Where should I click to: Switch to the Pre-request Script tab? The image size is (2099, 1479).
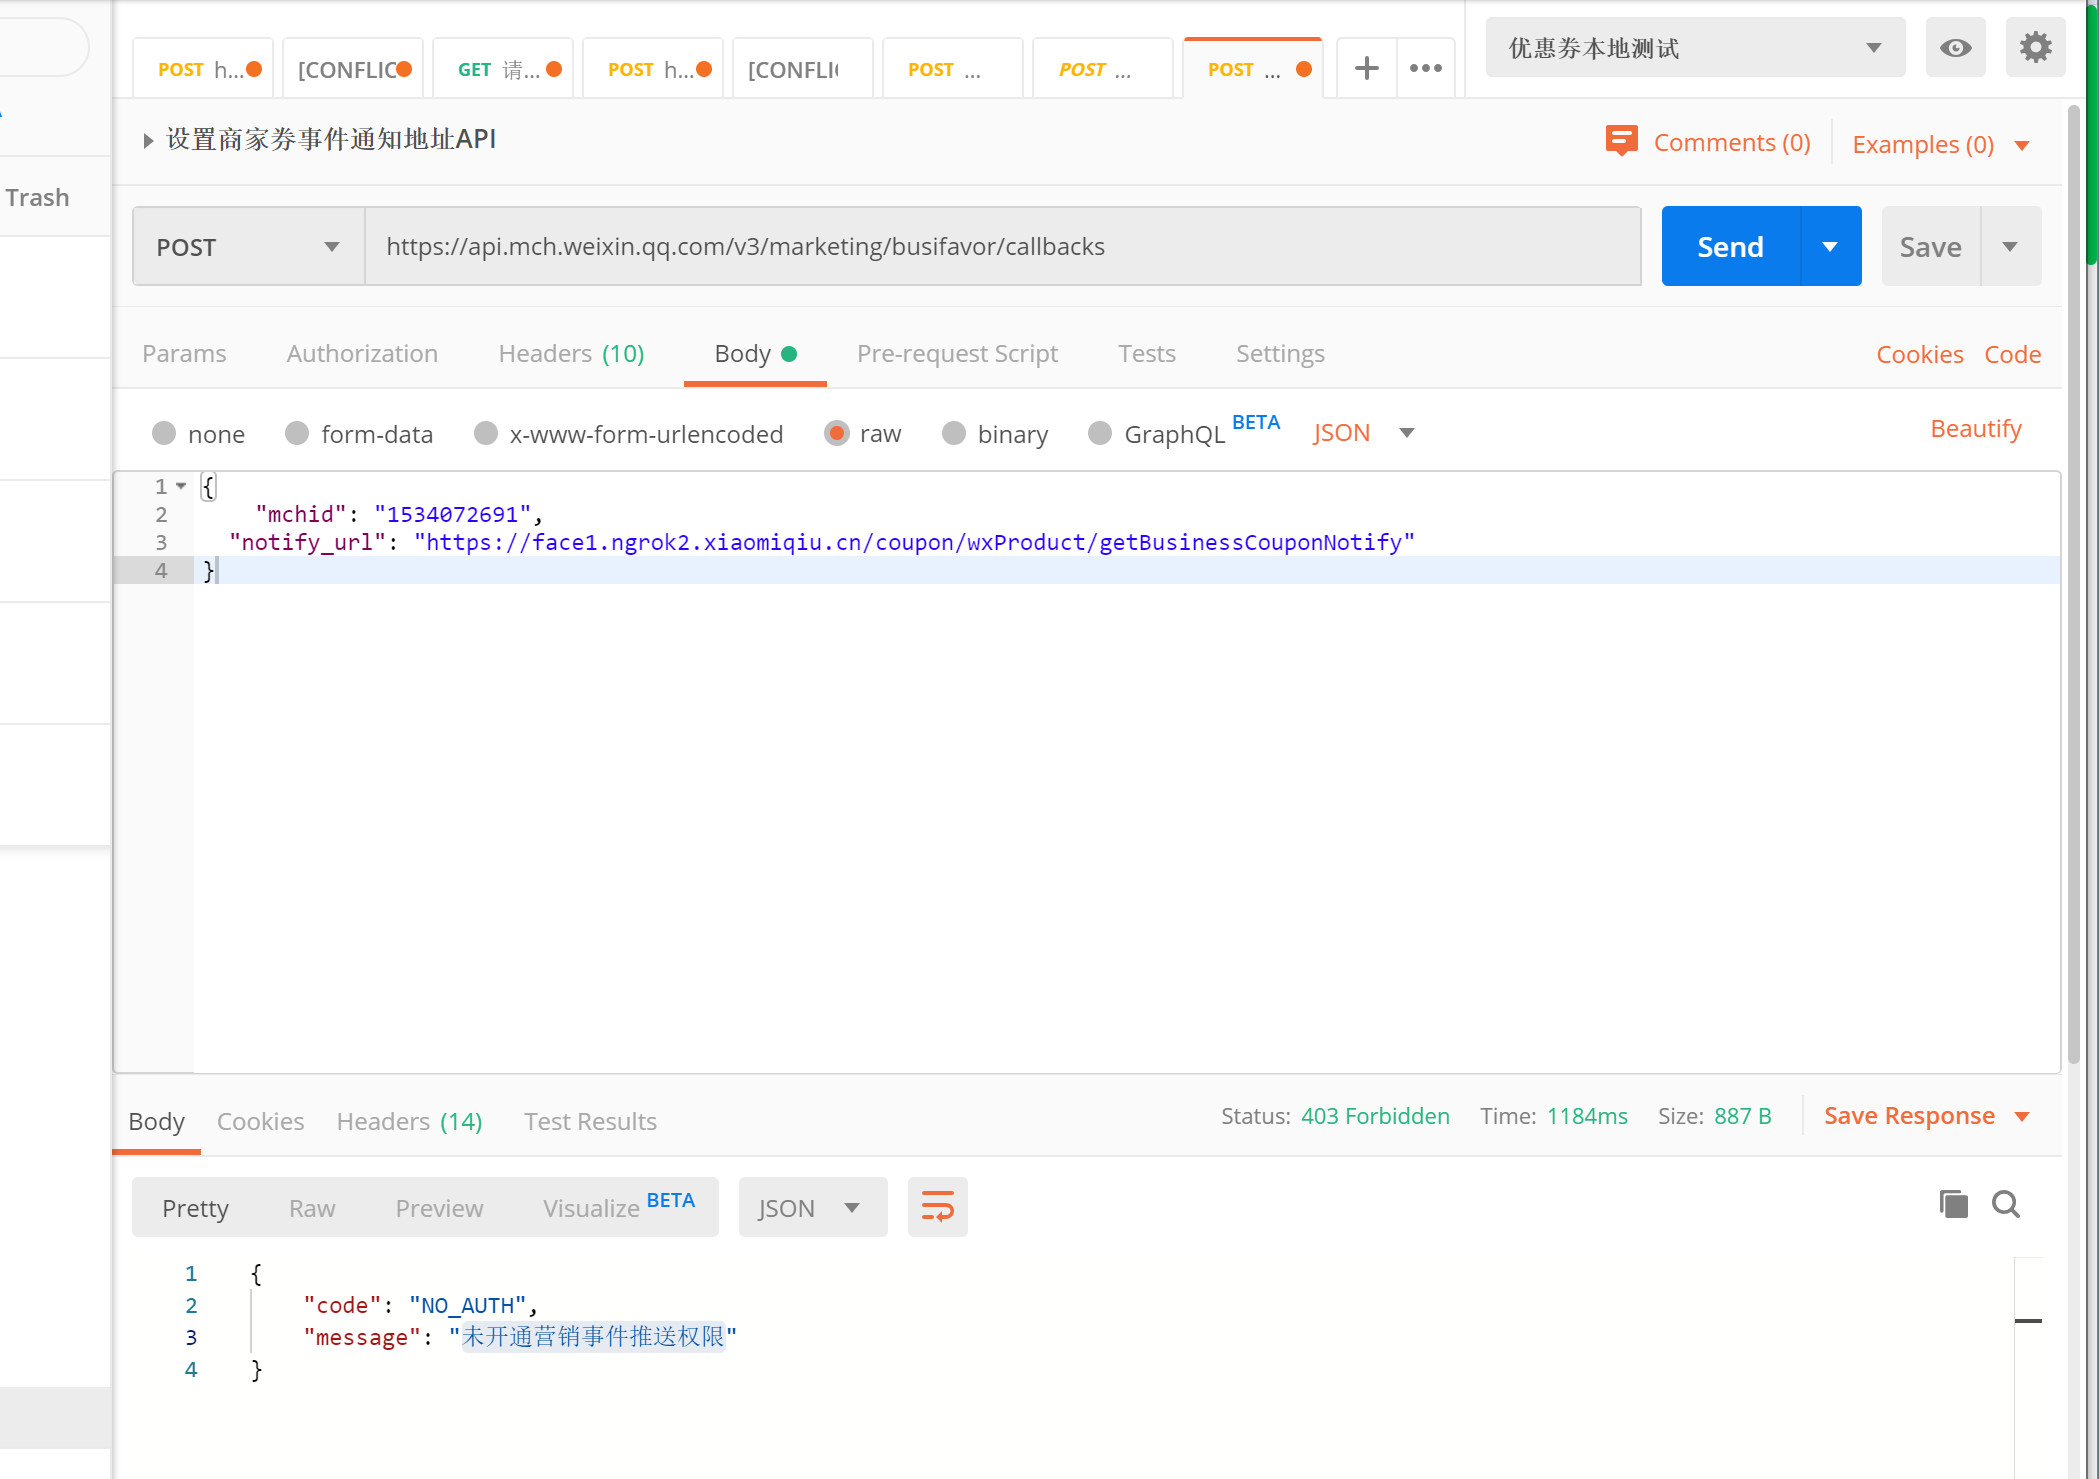[x=957, y=354]
